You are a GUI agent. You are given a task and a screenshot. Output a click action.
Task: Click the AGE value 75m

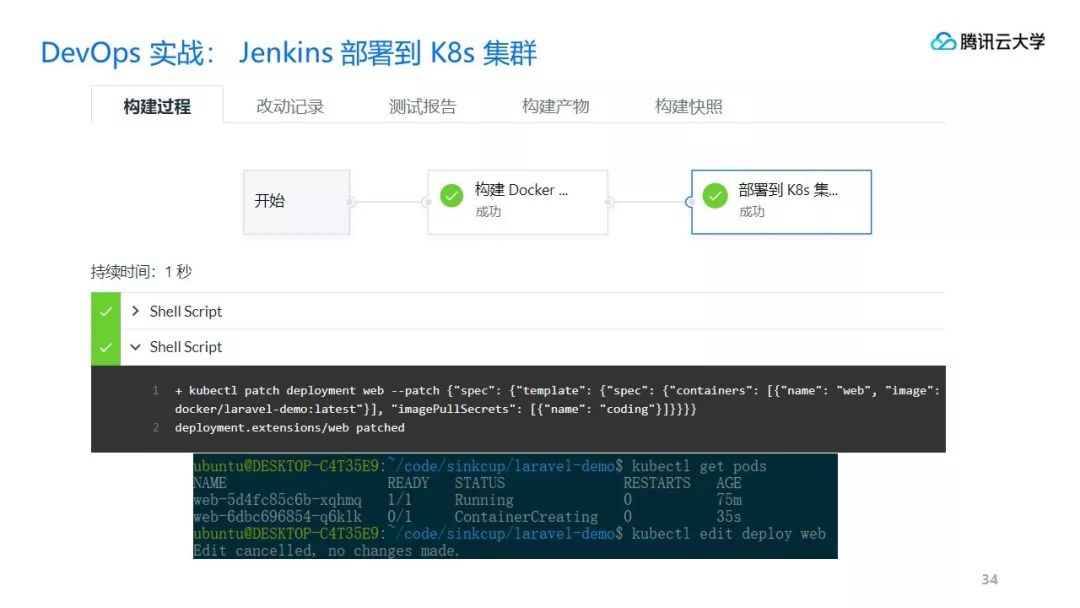tap(729, 500)
